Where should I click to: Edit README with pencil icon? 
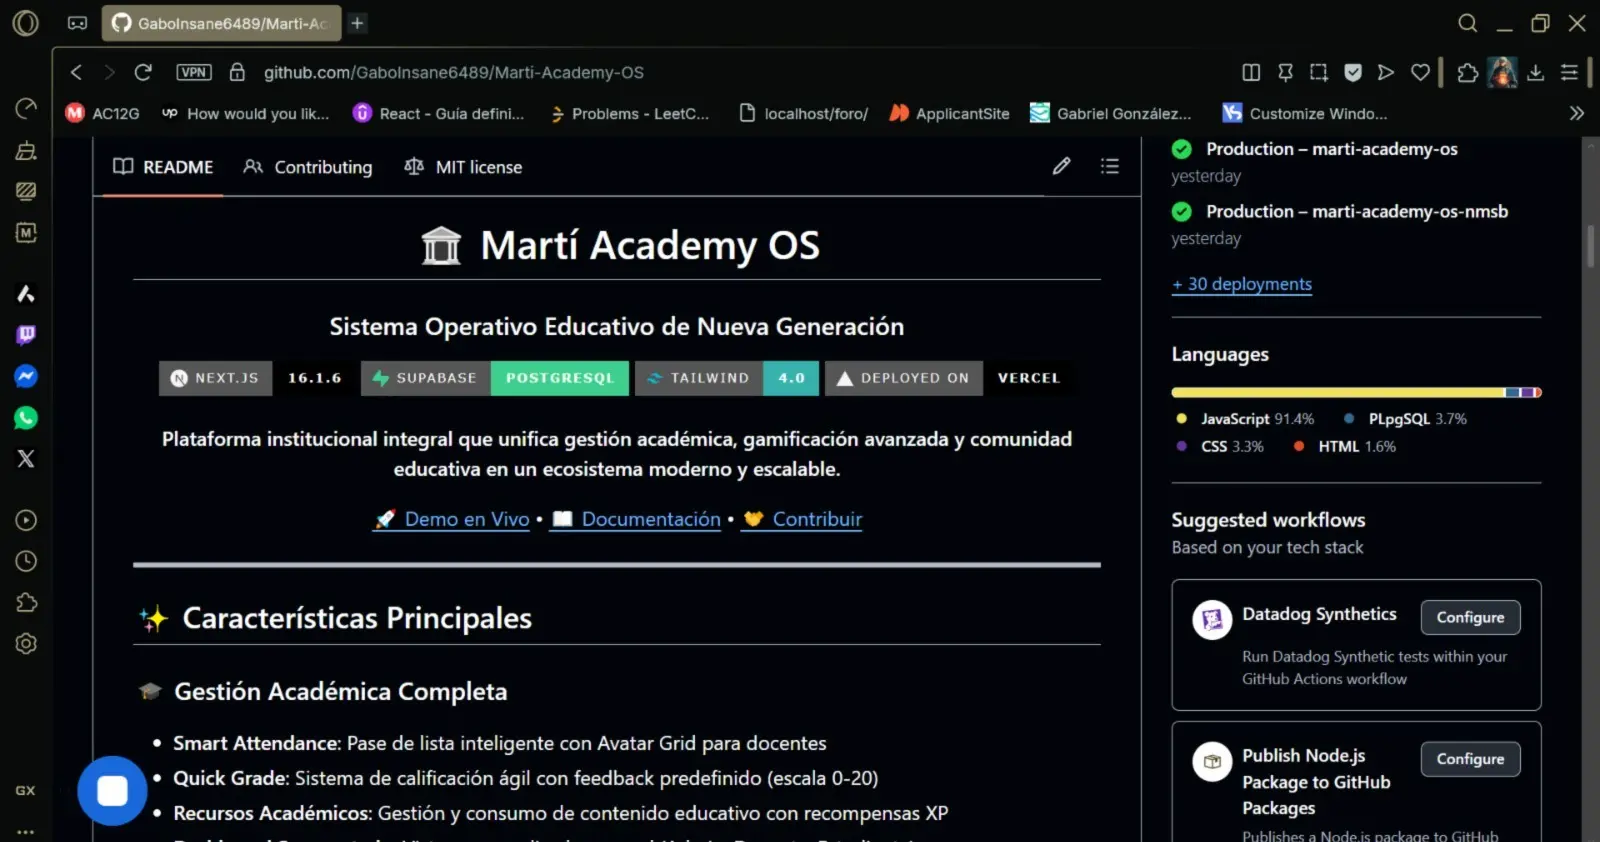[1061, 166]
